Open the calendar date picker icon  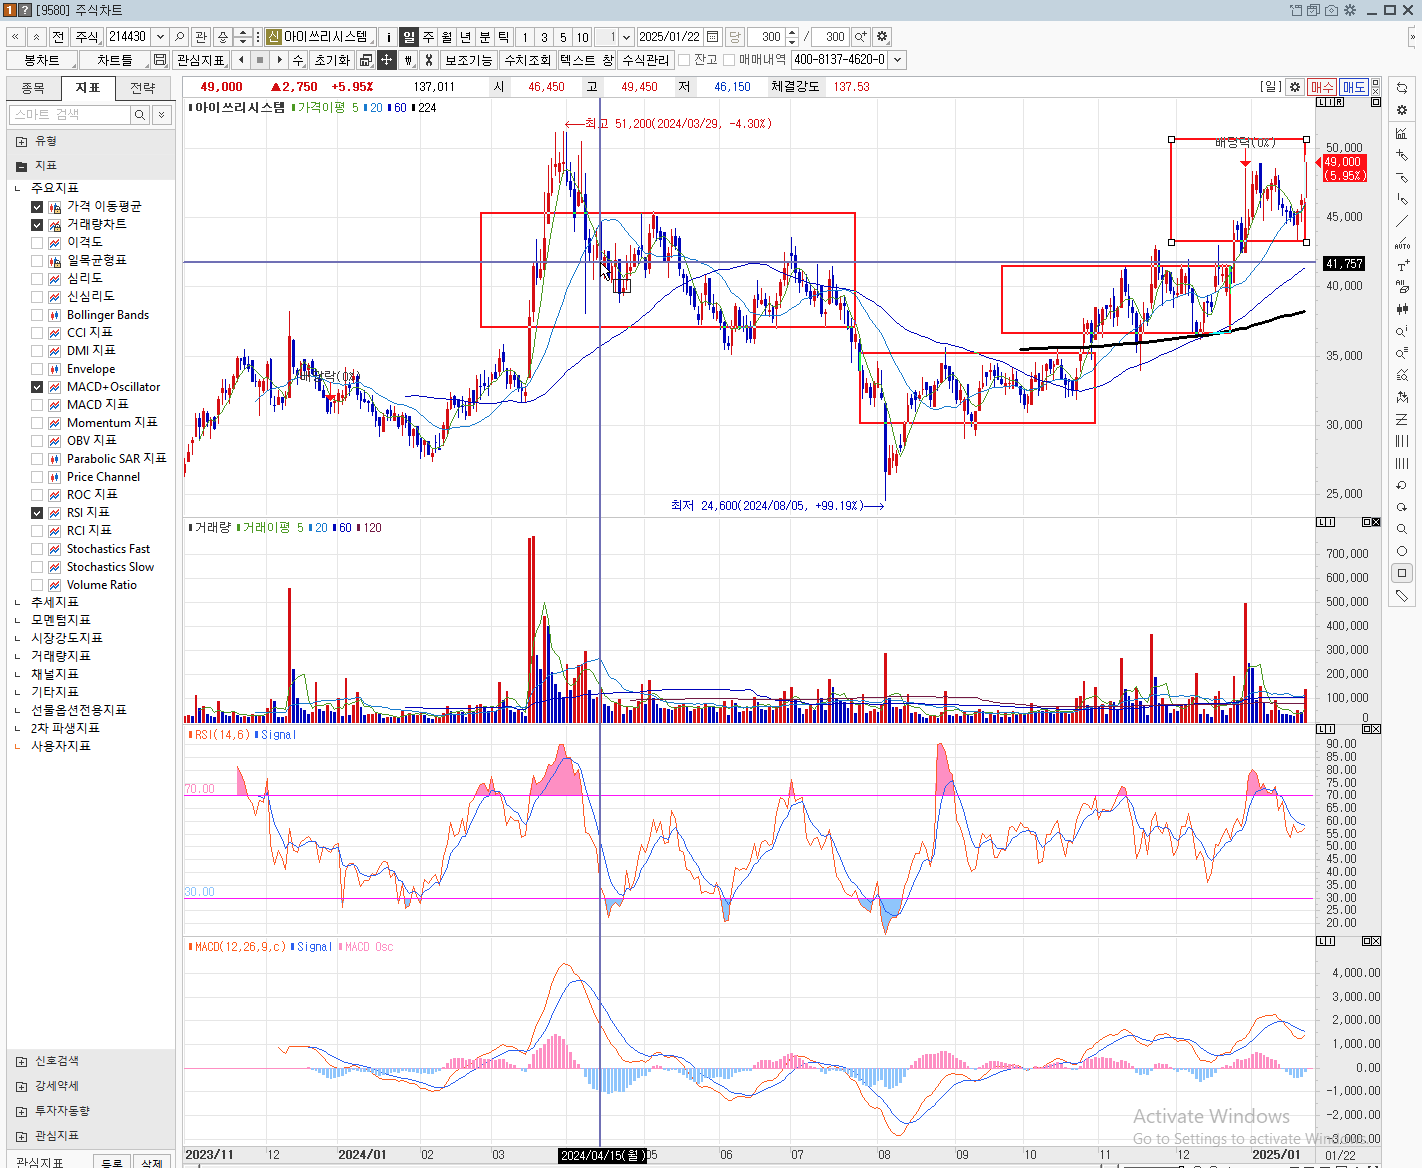[713, 37]
